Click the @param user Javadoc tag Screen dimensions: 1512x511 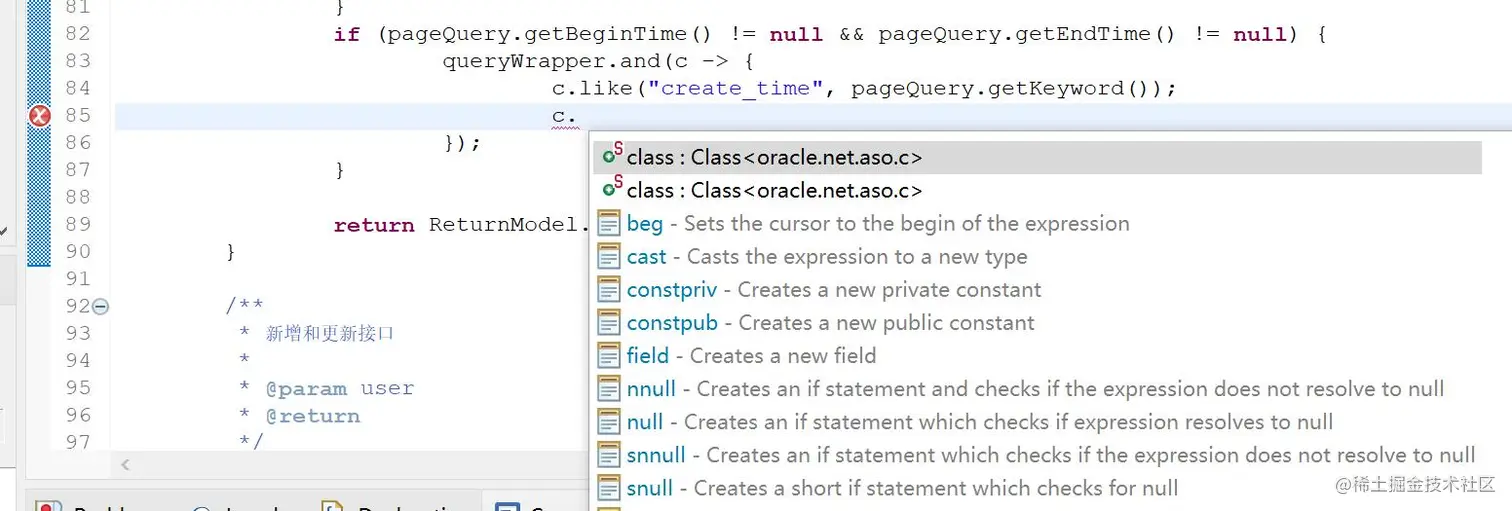click(339, 388)
